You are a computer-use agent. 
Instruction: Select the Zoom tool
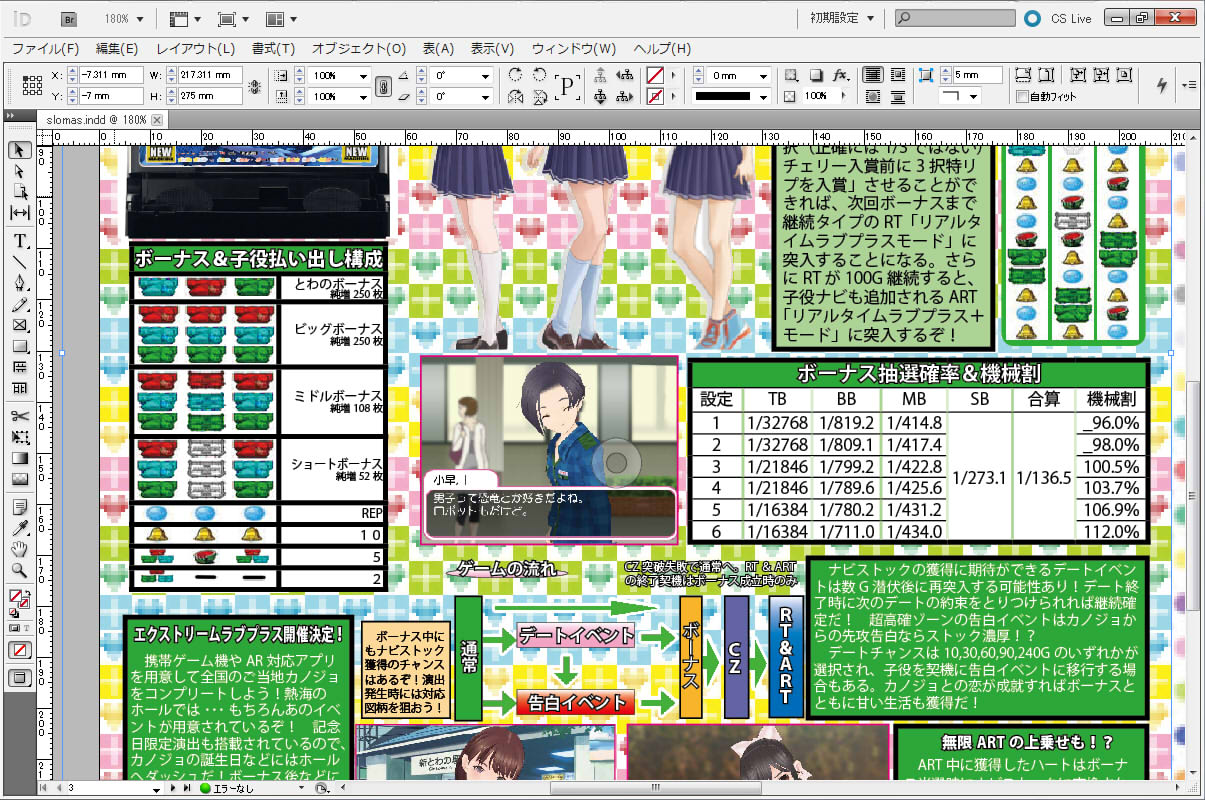[x=19, y=570]
